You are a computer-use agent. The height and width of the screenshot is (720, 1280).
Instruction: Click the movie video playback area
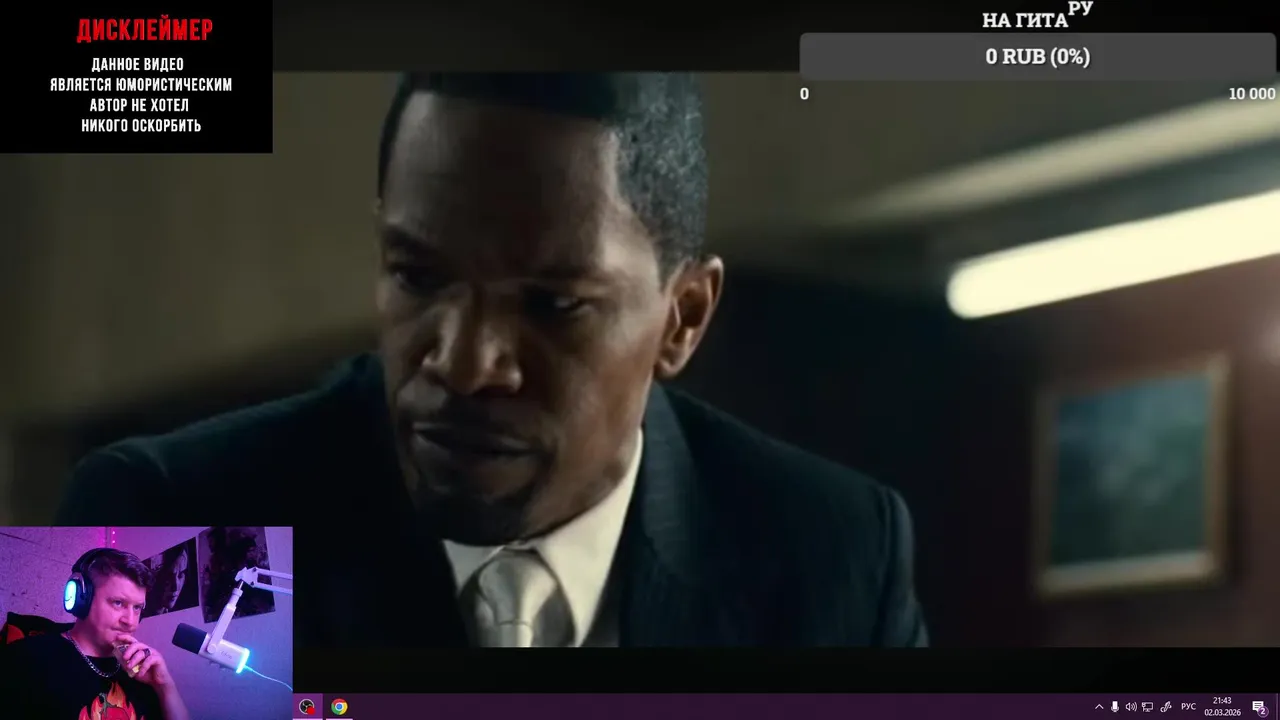tap(640, 360)
